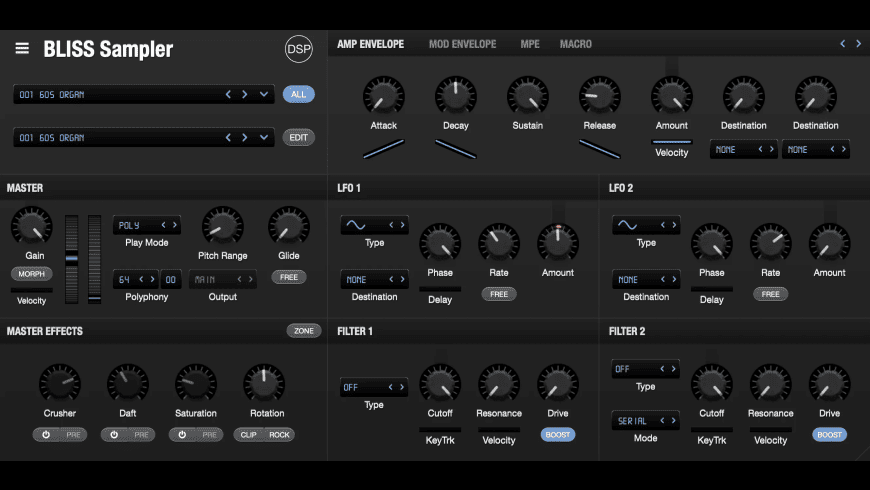This screenshot has height=490, width=870.
Task: Expand the top preset list dropdown arrow
Action: [264, 94]
